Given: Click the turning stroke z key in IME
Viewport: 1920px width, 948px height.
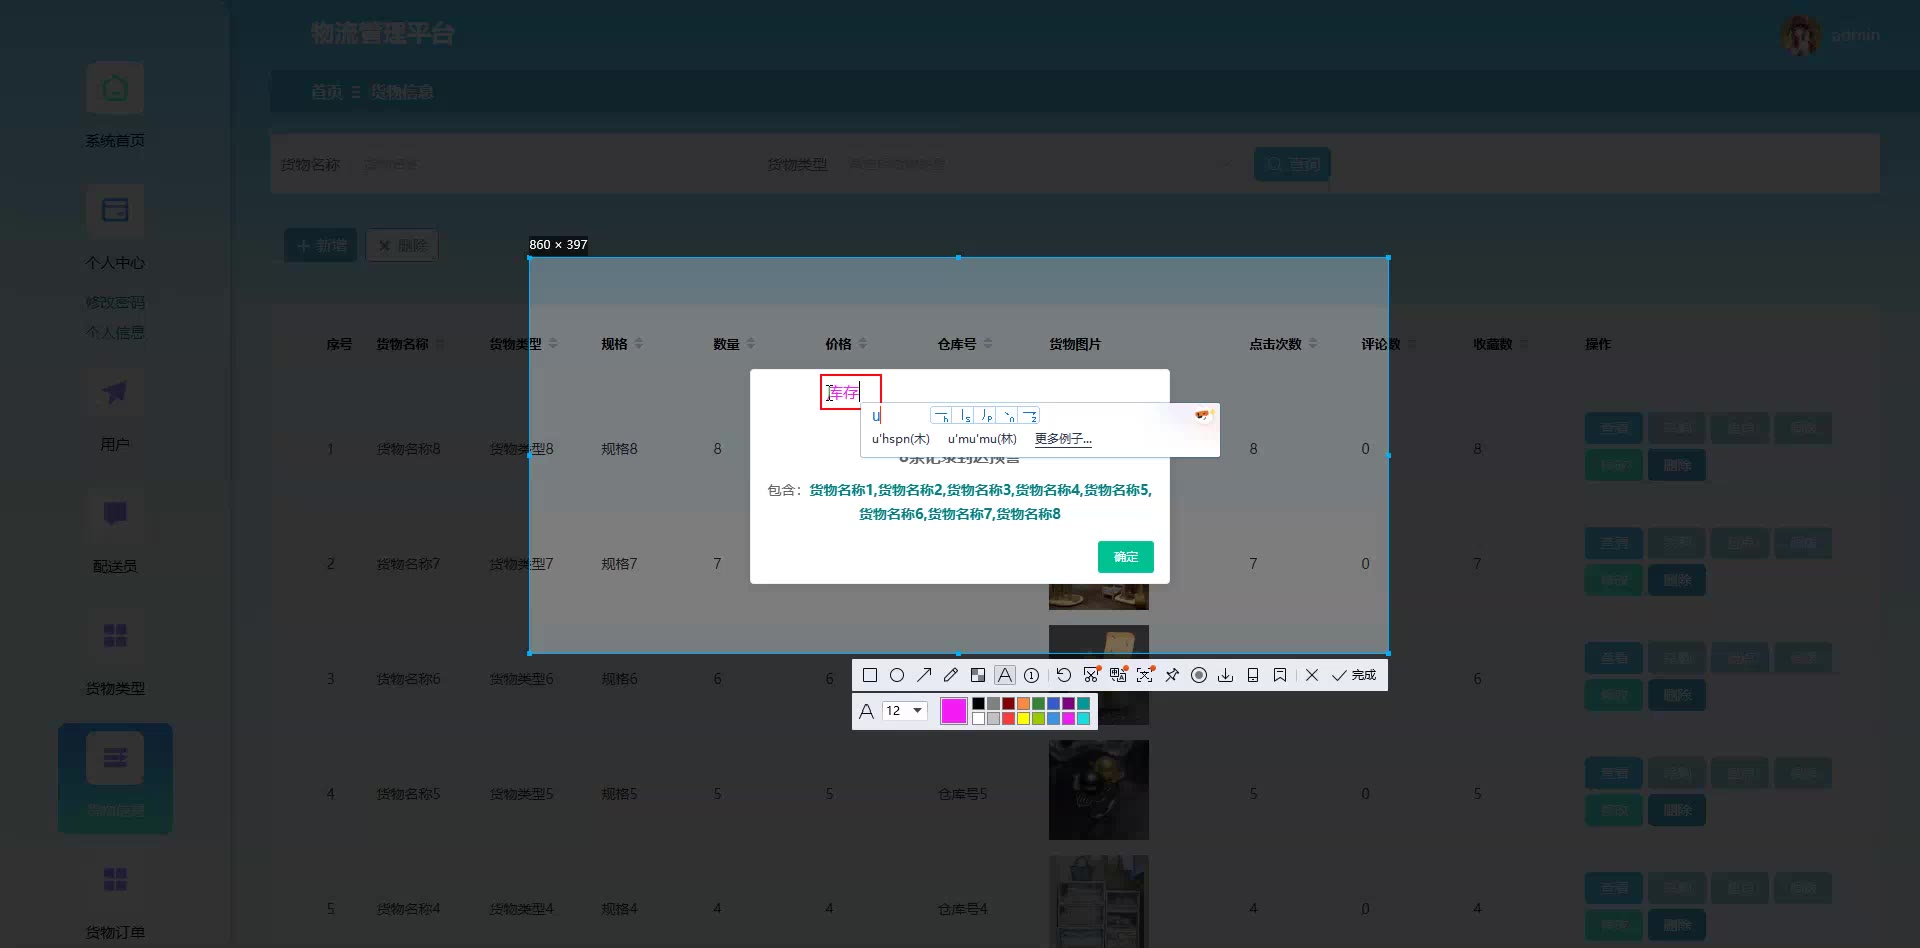Looking at the screenshot, I should coord(1029,415).
